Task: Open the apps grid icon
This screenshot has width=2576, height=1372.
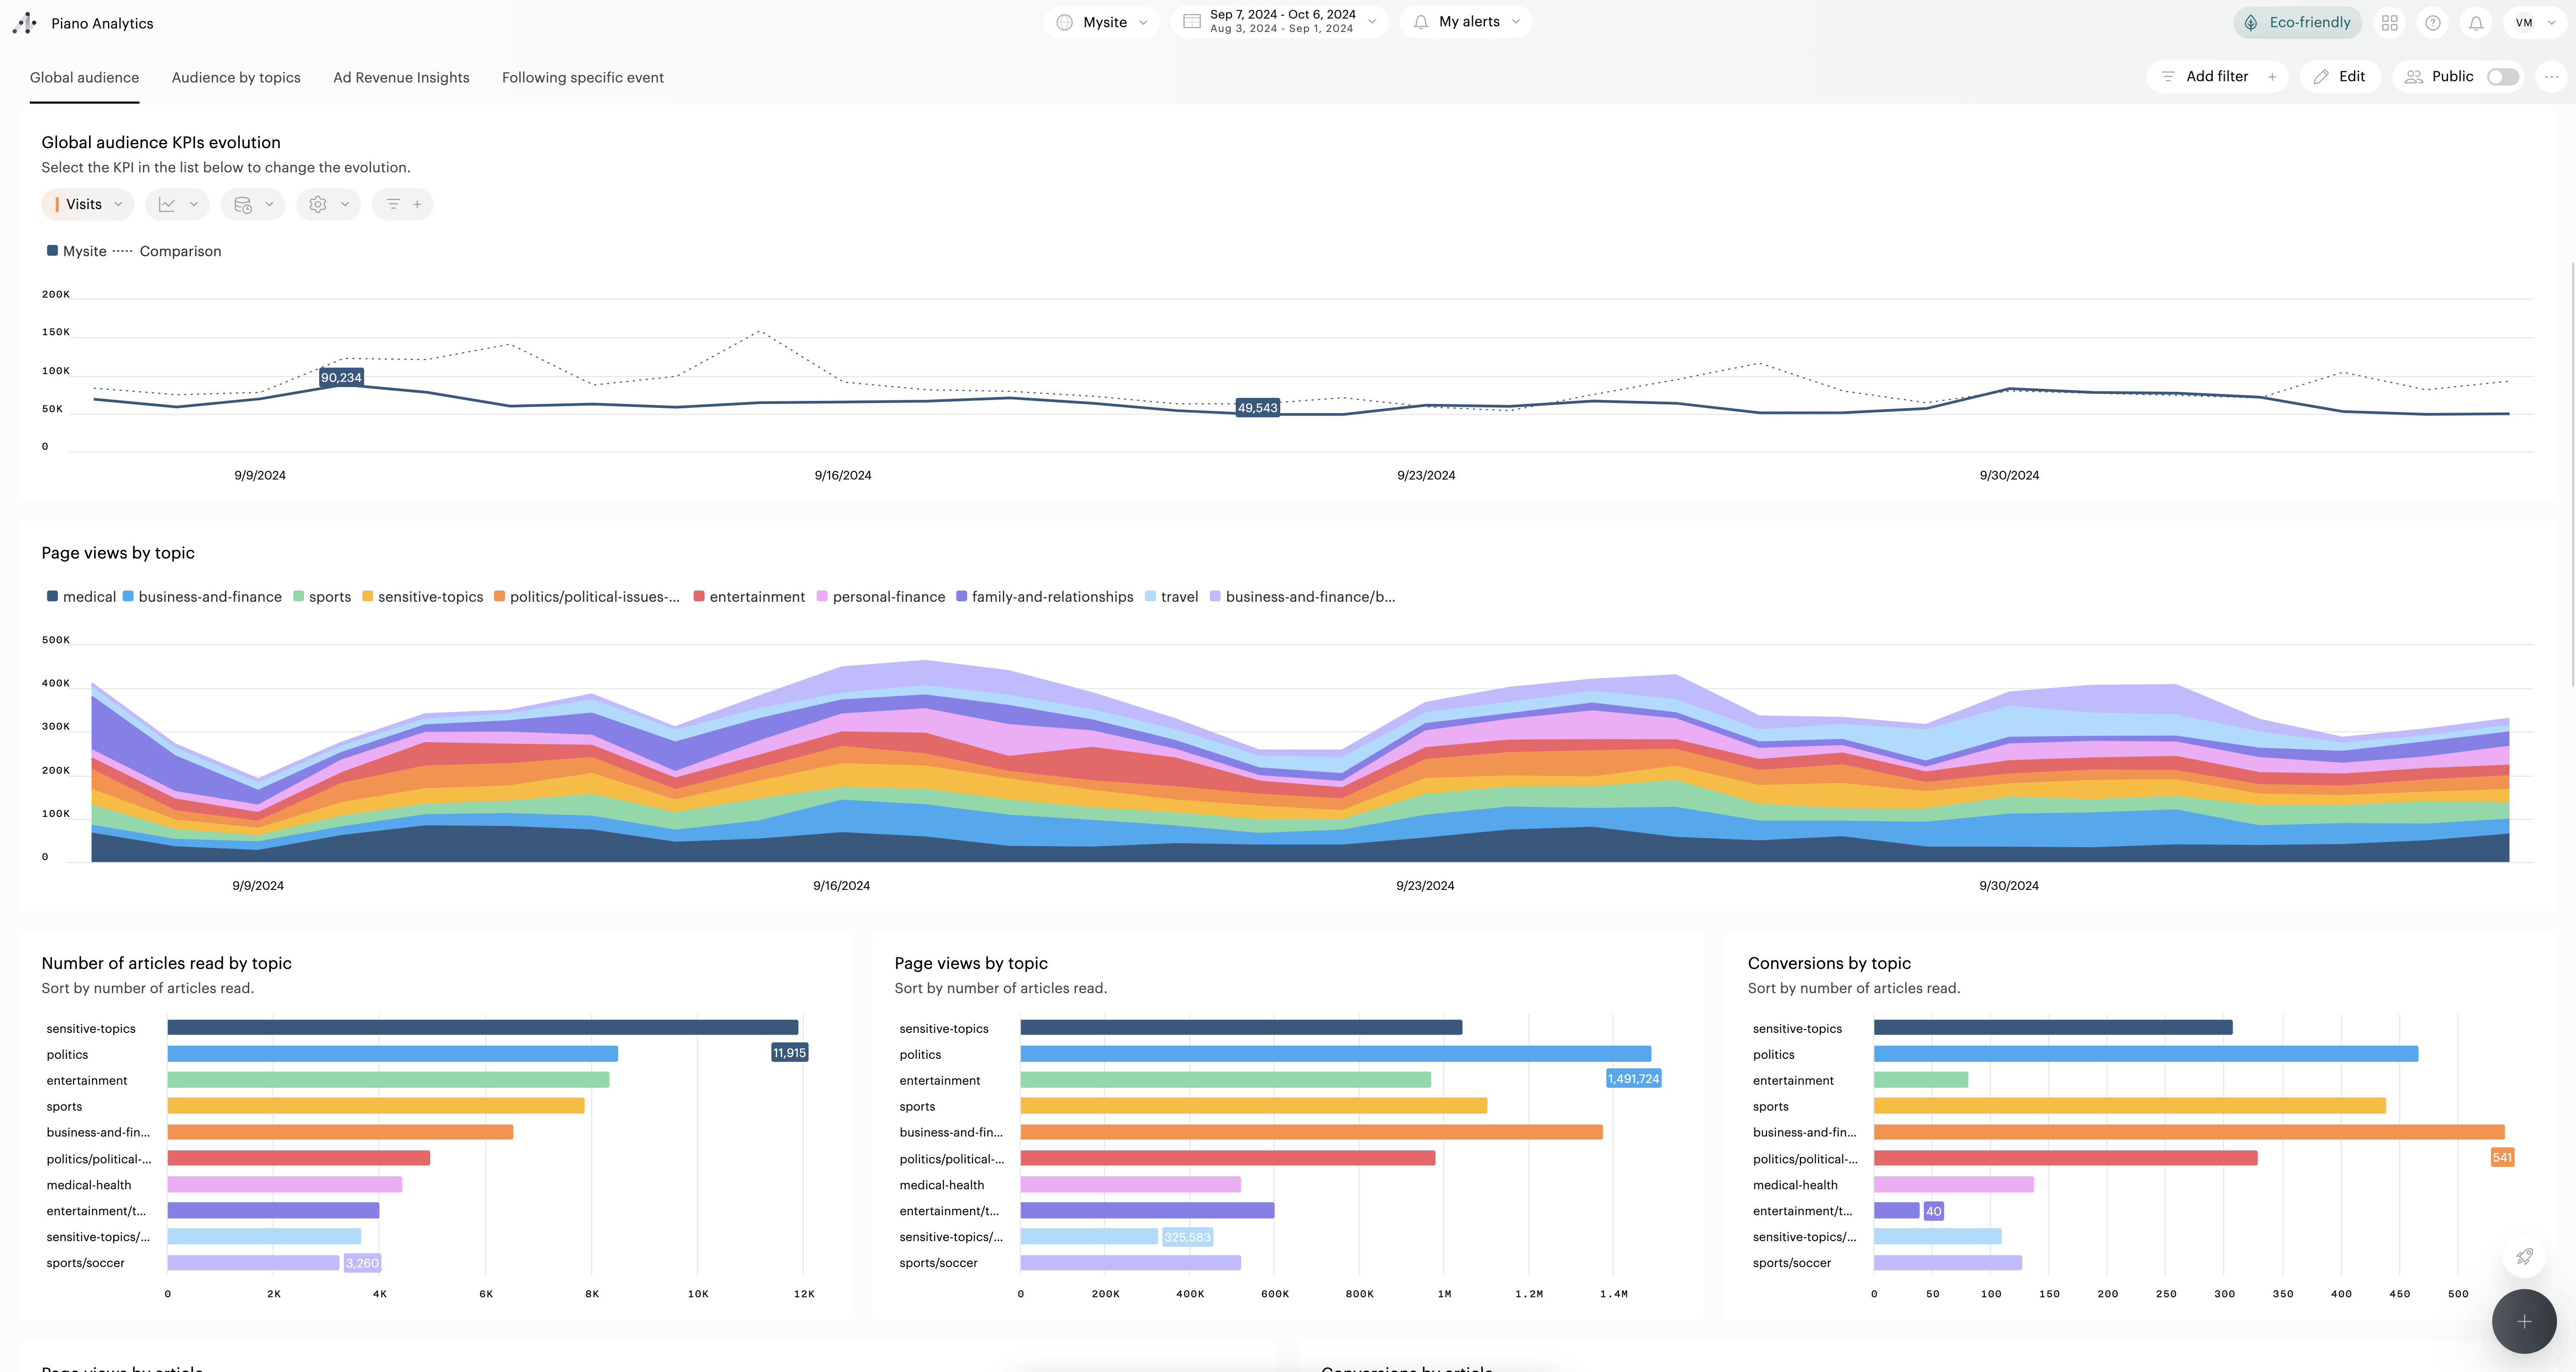Action: click(x=2389, y=23)
